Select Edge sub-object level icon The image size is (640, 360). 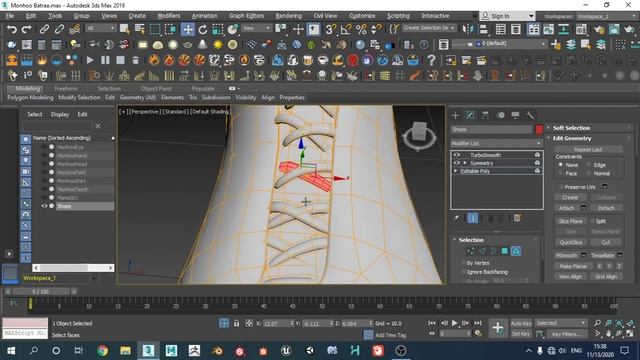point(482,251)
